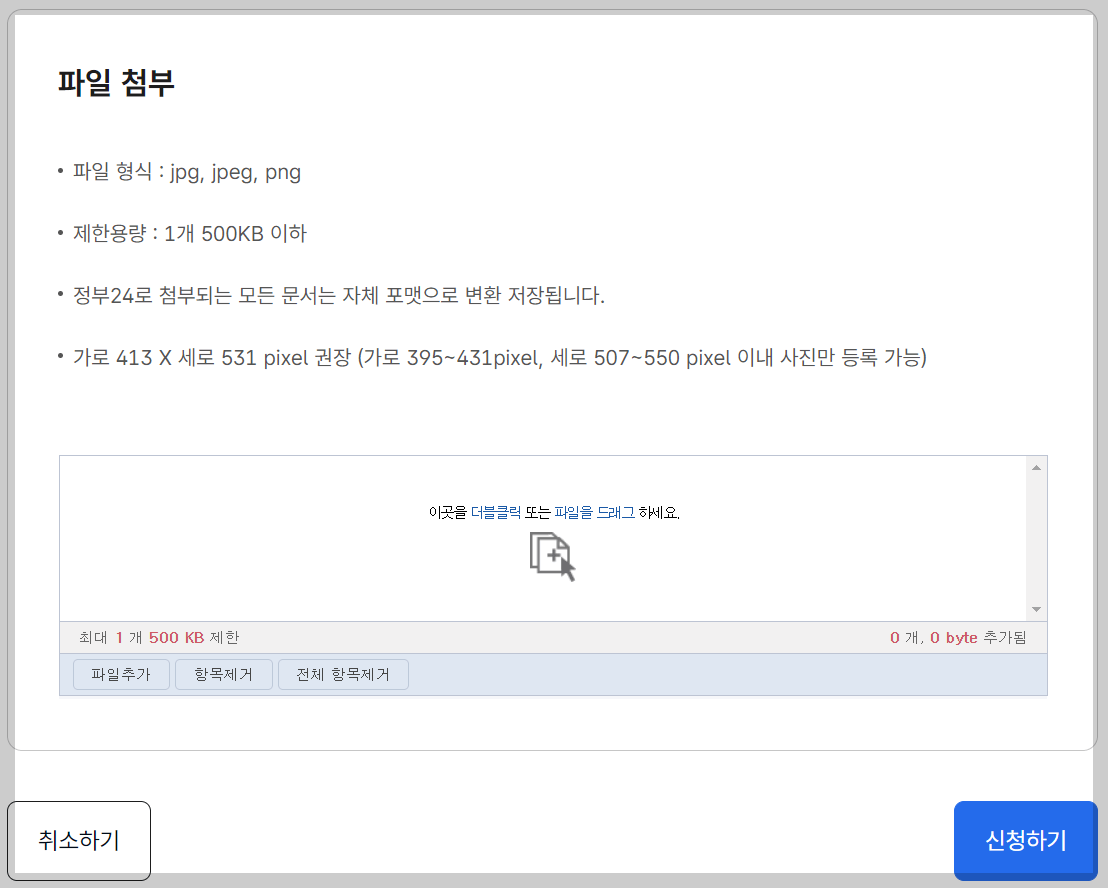
Task: Click the 제한용량 : 1개 500KB 이하 line
Action: [x=189, y=233]
